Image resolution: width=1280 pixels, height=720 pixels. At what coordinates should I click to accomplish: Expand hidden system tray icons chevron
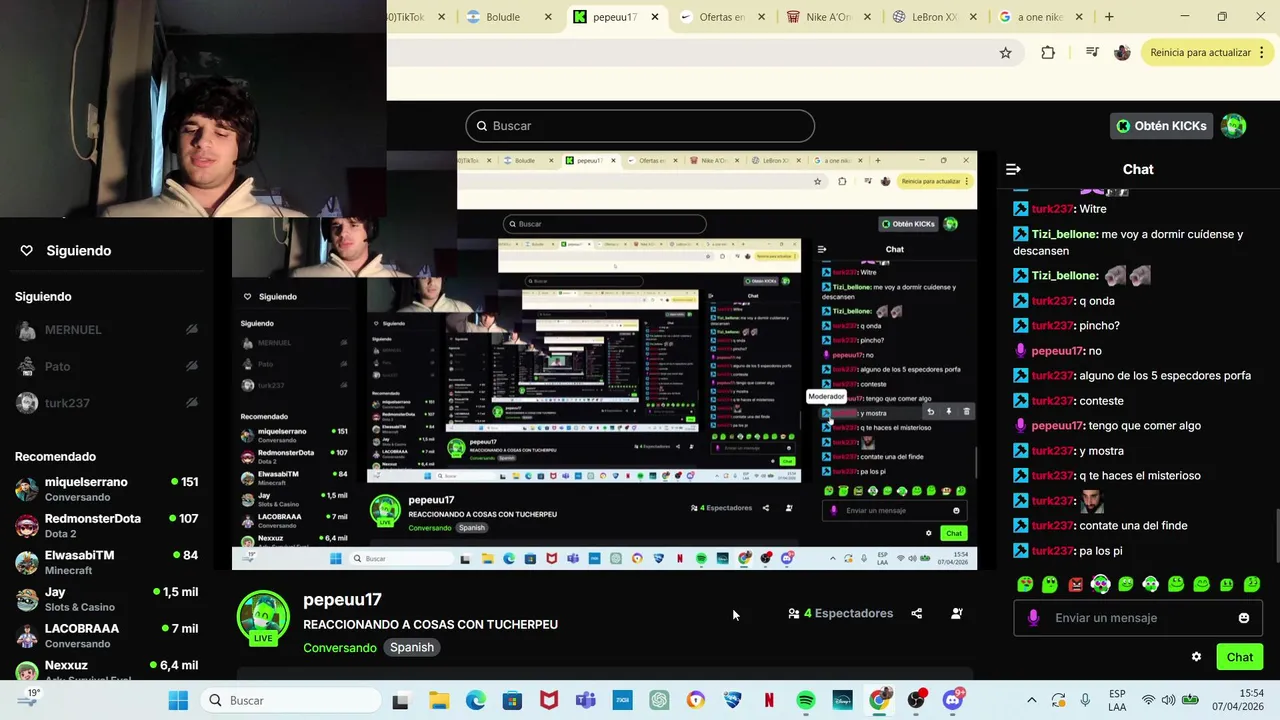coord(1032,701)
